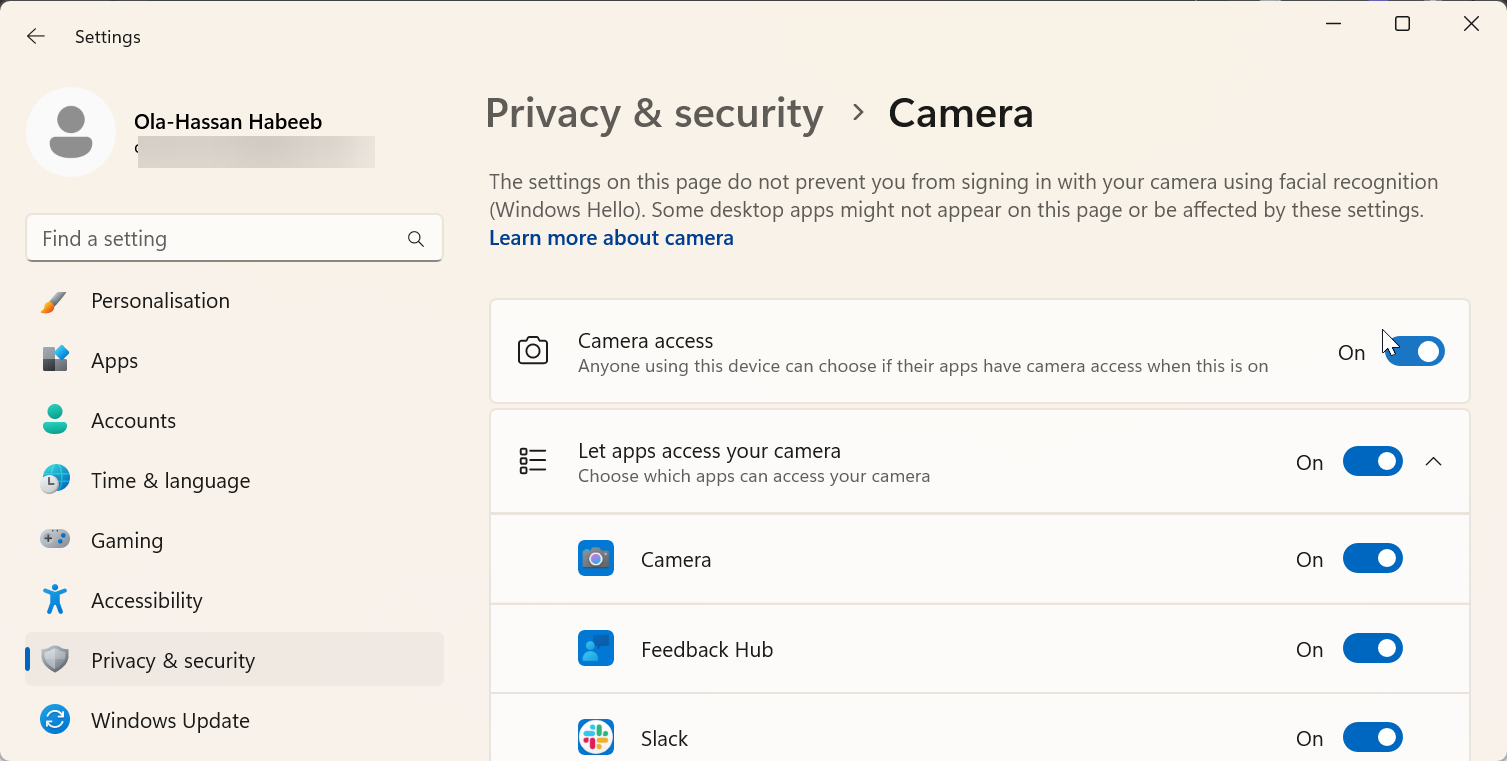Image resolution: width=1507 pixels, height=761 pixels.
Task: Go to Time & language settings
Action: pyautogui.click(x=170, y=481)
